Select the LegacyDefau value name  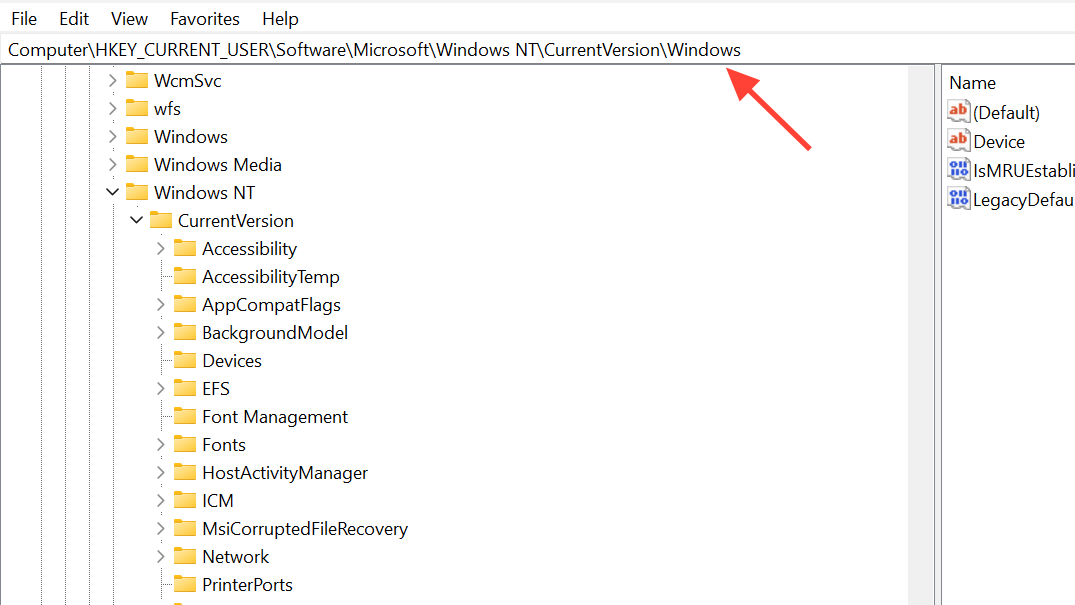click(x=1024, y=200)
